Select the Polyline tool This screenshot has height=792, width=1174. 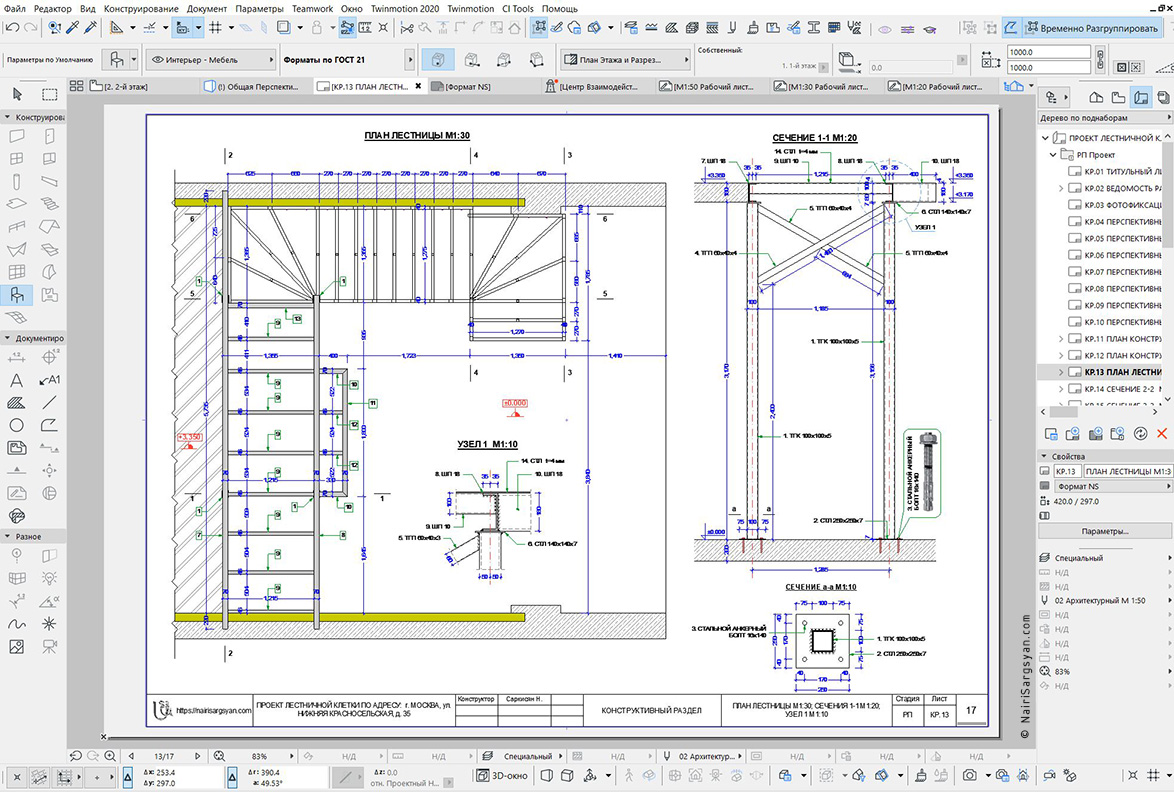pyautogui.click(x=49, y=425)
